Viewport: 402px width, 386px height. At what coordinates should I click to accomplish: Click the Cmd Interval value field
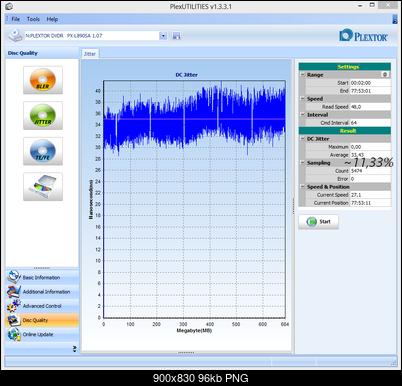click(x=370, y=123)
